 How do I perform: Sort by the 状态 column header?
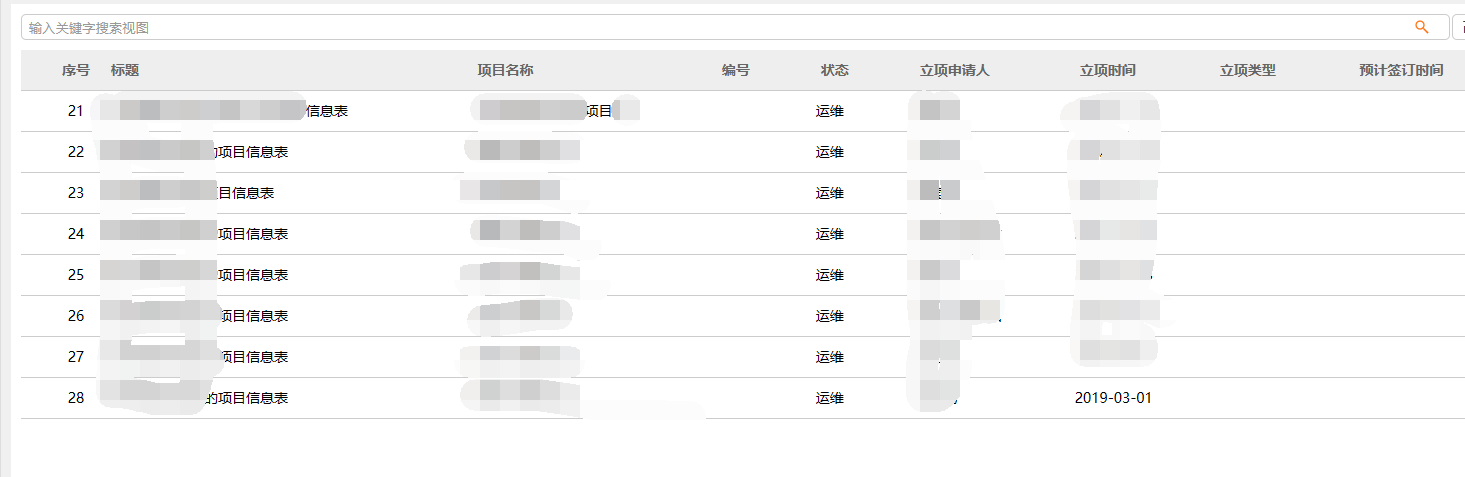[835, 71]
